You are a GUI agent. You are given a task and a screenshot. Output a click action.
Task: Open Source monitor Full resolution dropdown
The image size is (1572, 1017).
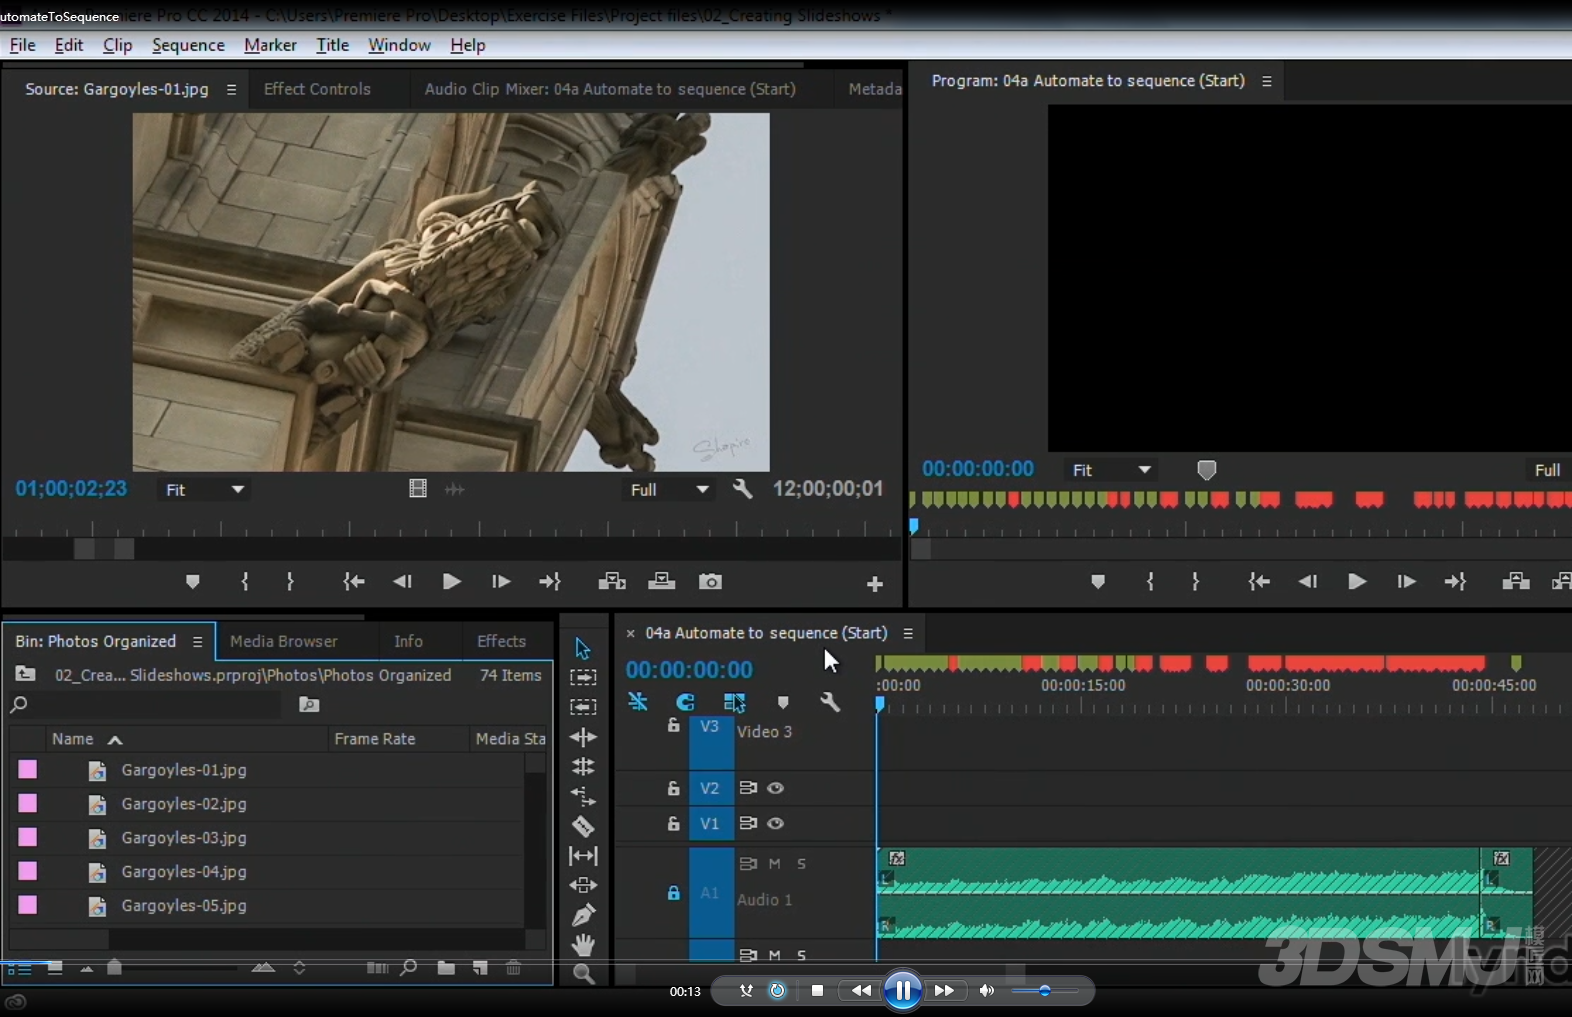[x=669, y=490]
